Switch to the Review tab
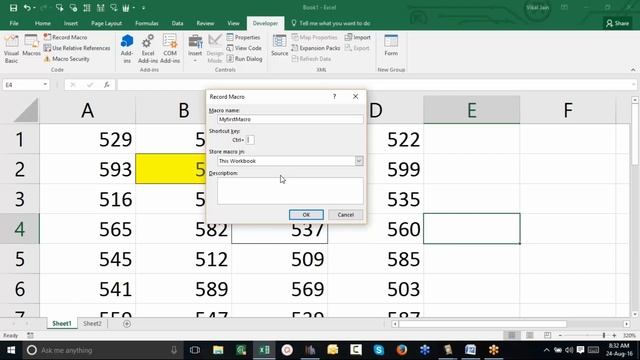Image resolution: width=640 pixels, height=360 pixels. coord(205,23)
